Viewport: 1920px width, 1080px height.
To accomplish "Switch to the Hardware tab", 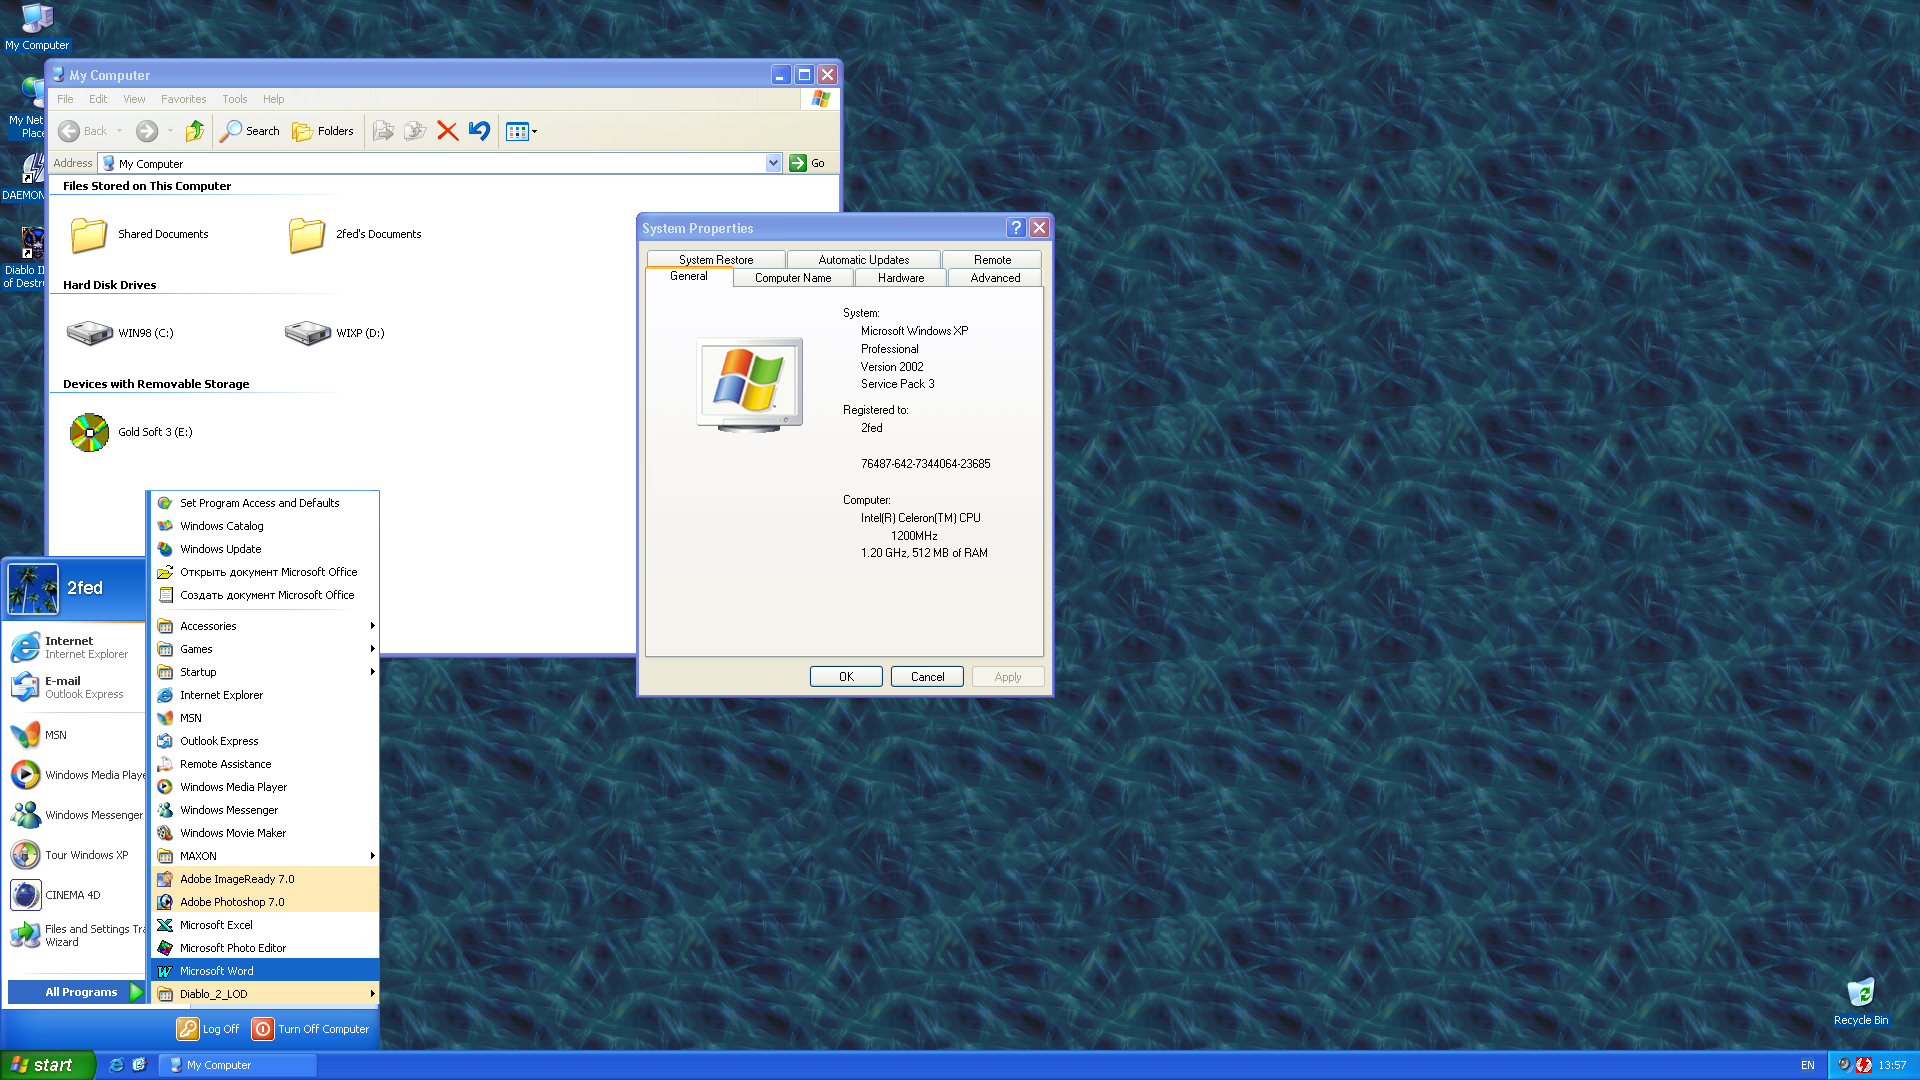I will (901, 278).
